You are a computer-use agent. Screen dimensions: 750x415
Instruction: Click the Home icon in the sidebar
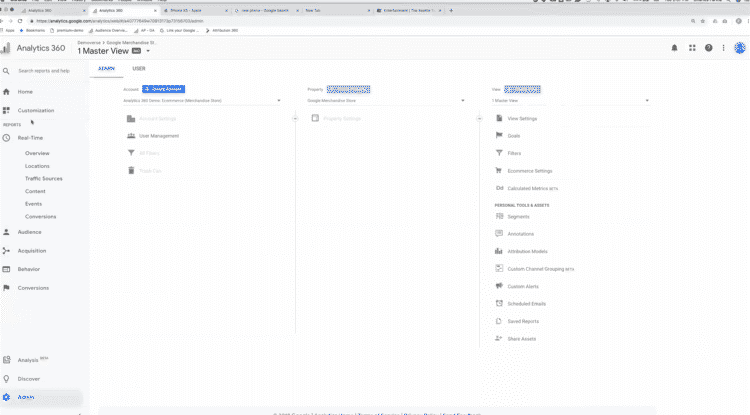[x=6, y=92]
